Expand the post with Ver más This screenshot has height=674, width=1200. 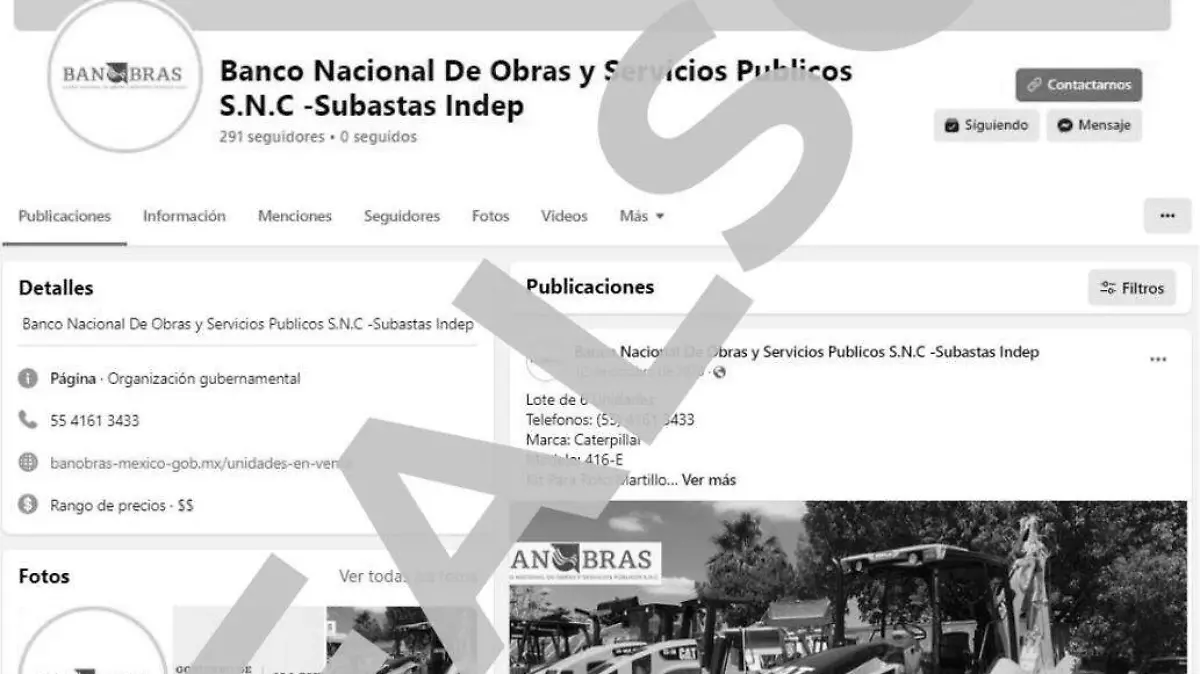point(709,480)
